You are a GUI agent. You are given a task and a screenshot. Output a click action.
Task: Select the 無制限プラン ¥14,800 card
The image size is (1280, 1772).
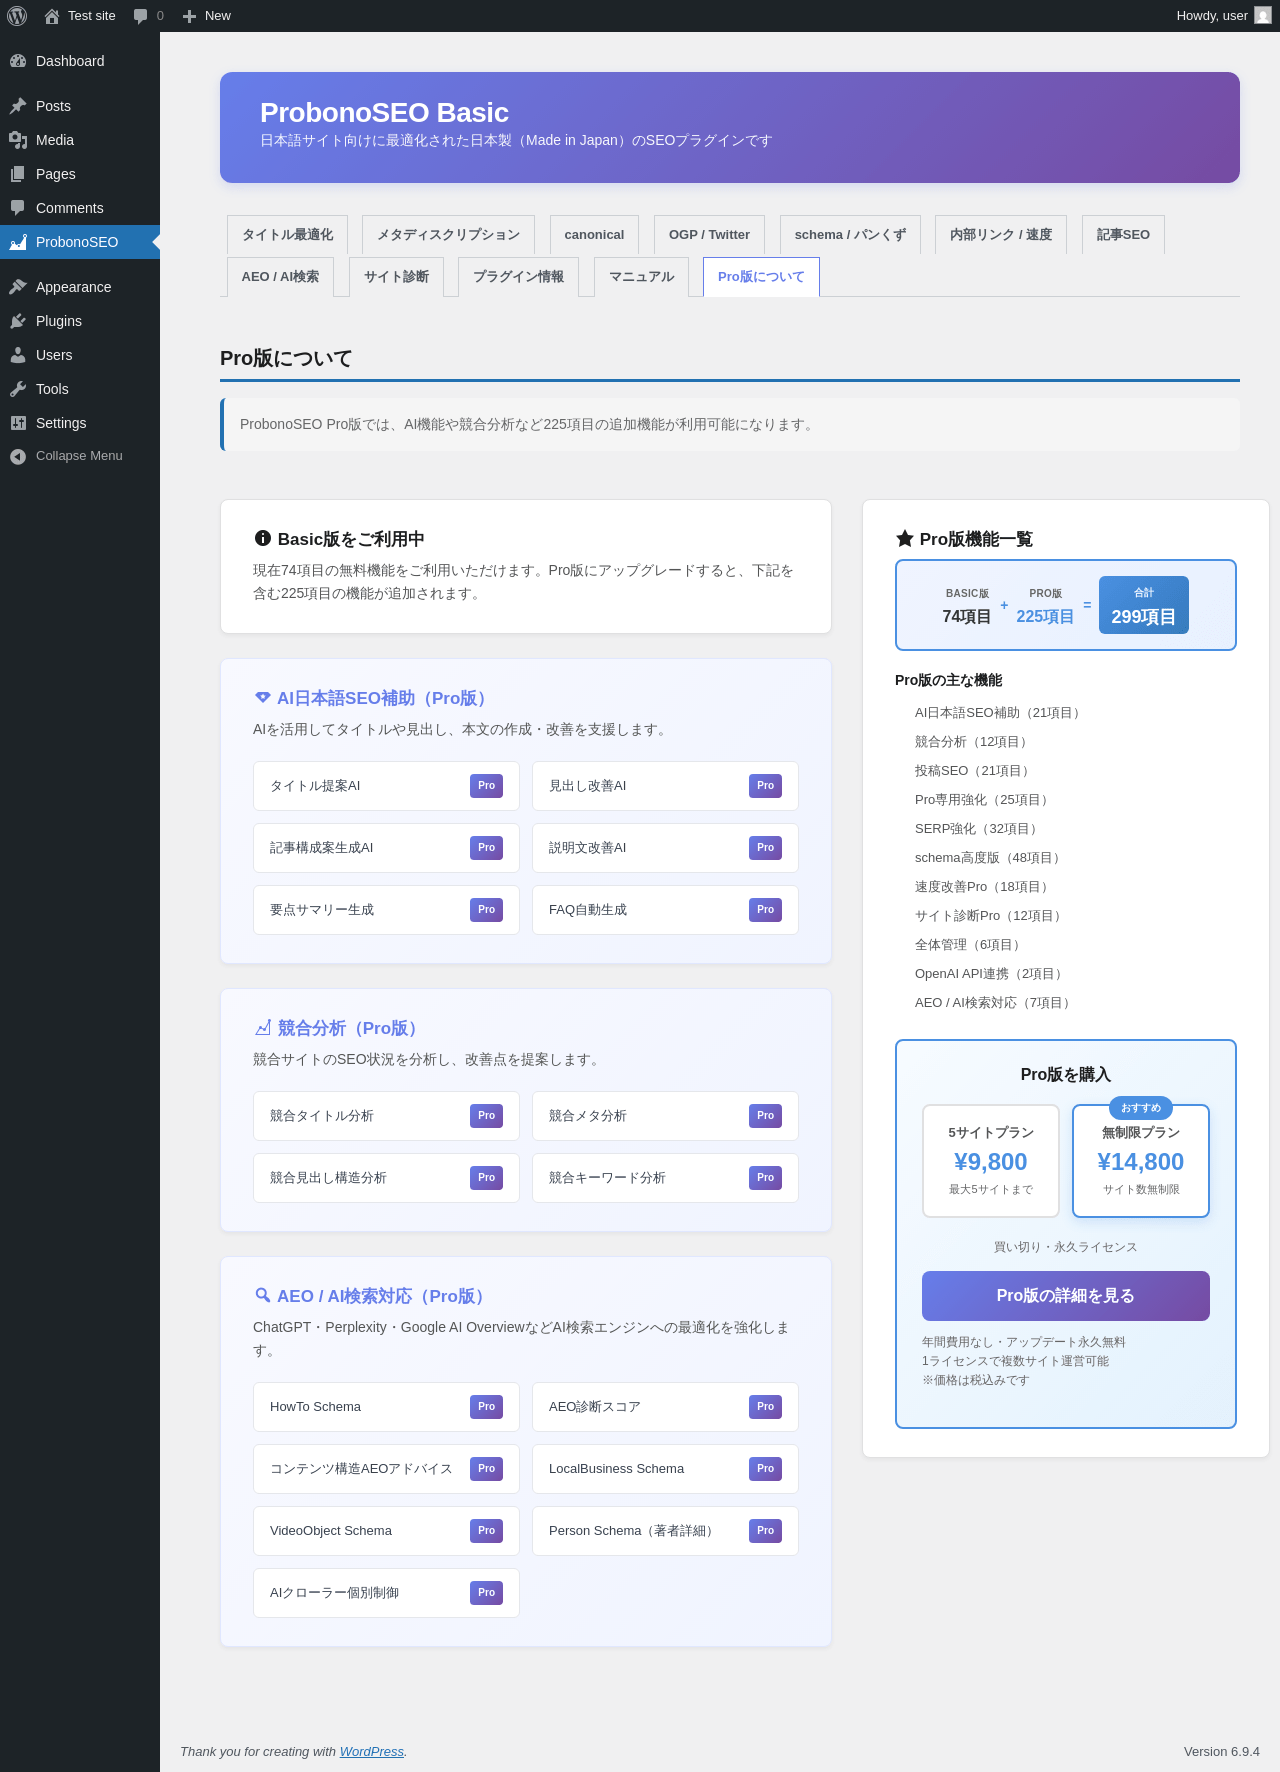(x=1140, y=1161)
